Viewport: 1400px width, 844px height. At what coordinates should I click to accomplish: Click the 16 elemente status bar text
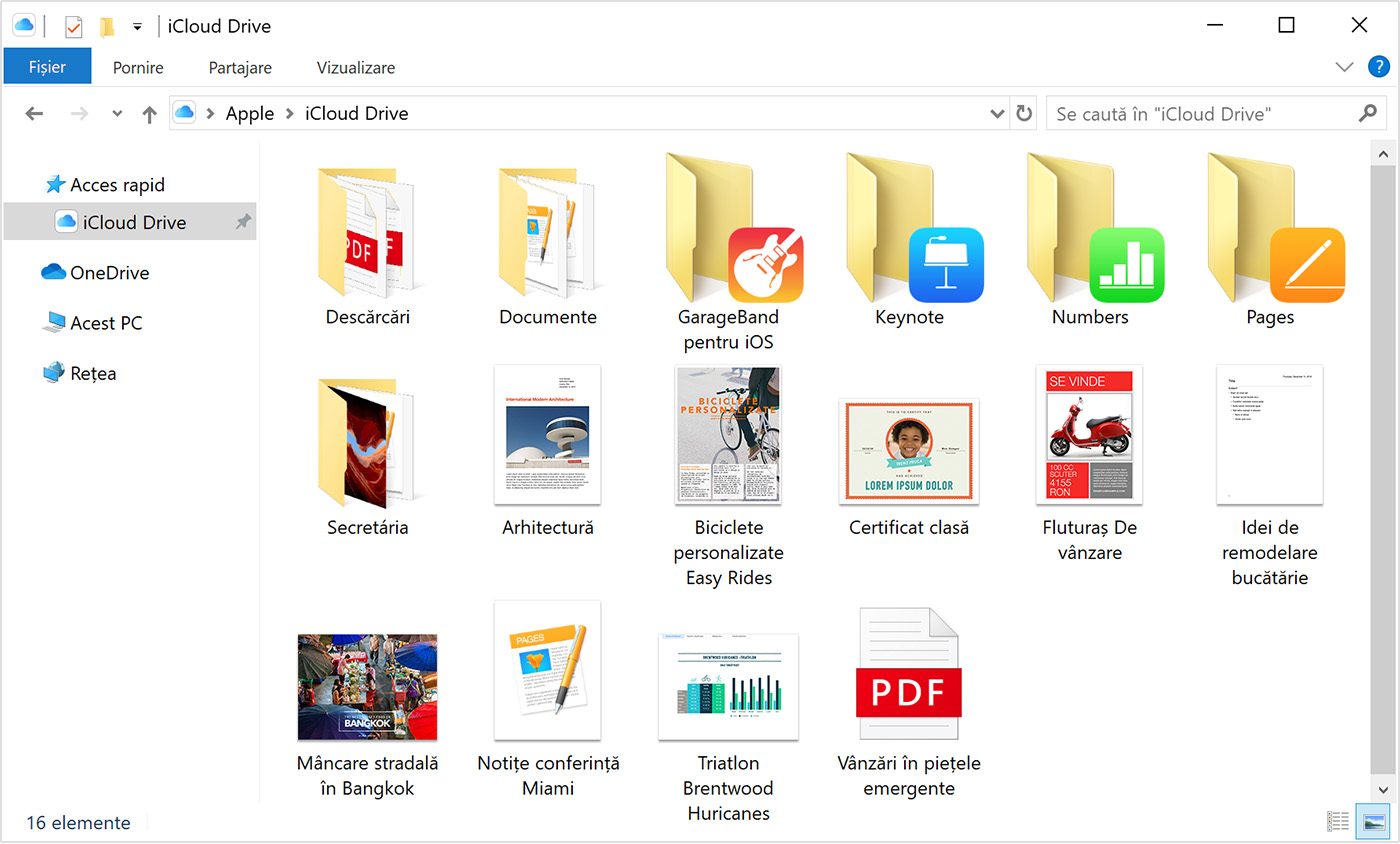78,823
